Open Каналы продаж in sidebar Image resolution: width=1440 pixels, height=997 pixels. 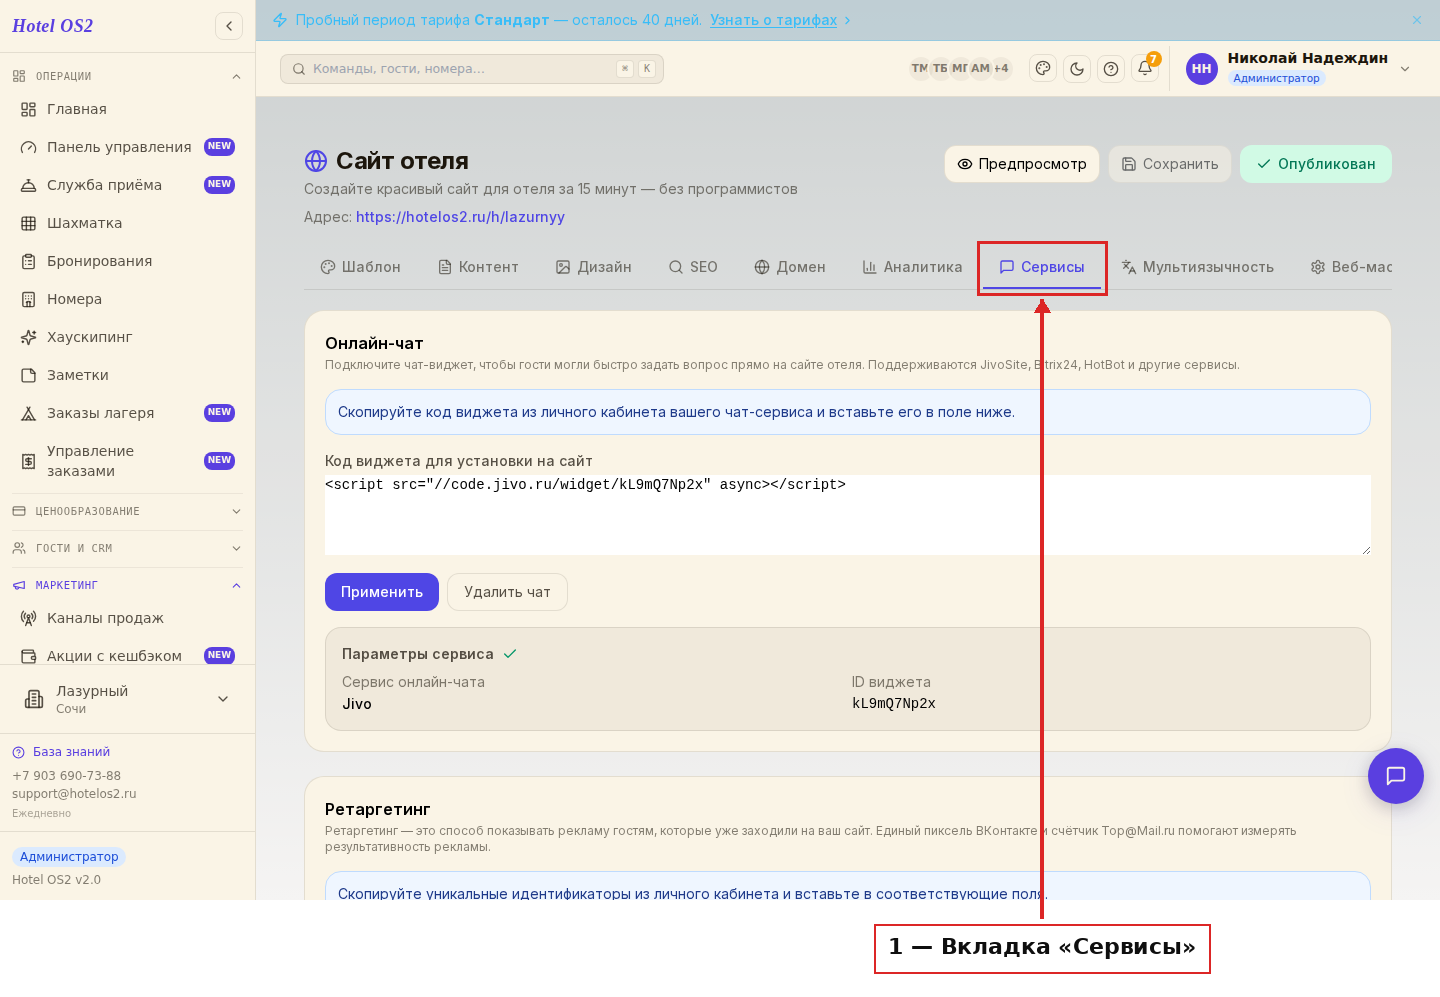[x=127, y=618]
